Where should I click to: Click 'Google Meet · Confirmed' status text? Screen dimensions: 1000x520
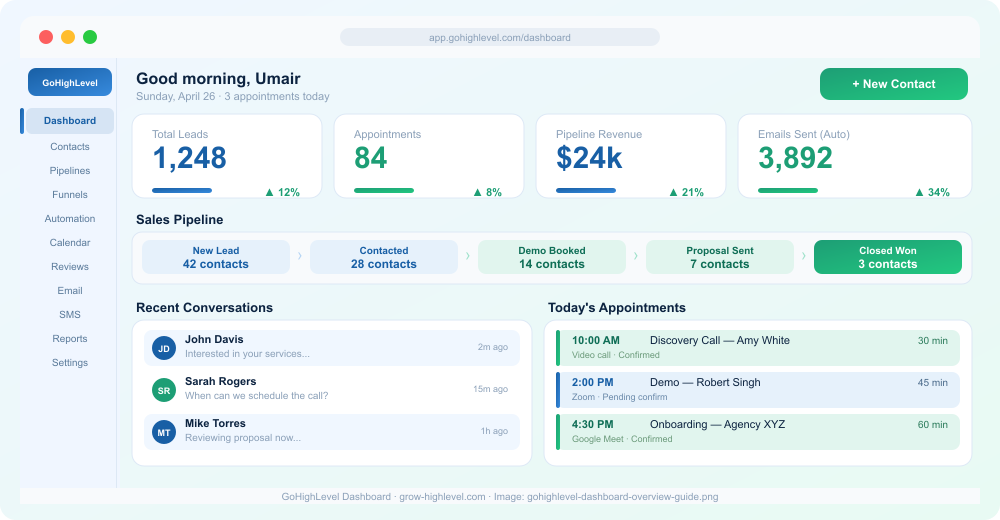pos(622,440)
